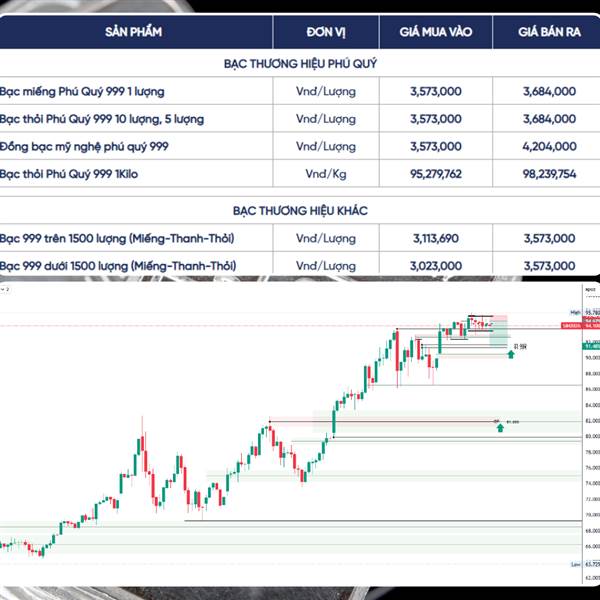The image size is (600, 600).
Task: Select the BẠC THƯƠNG HIỆU PHÚ QUÝ section heading
Action: (x=300, y=64)
